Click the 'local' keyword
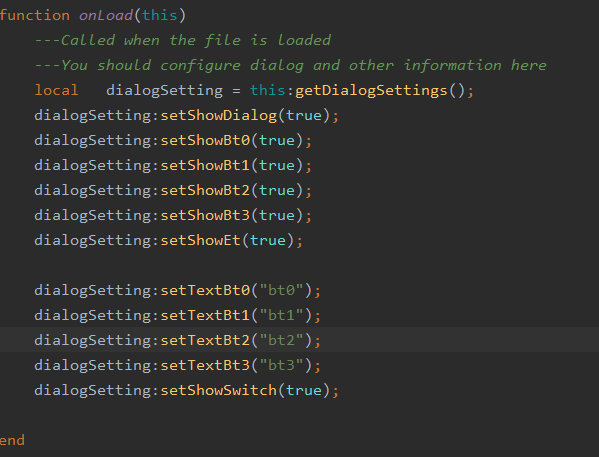The width and height of the screenshot is (599, 457). click(56, 90)
